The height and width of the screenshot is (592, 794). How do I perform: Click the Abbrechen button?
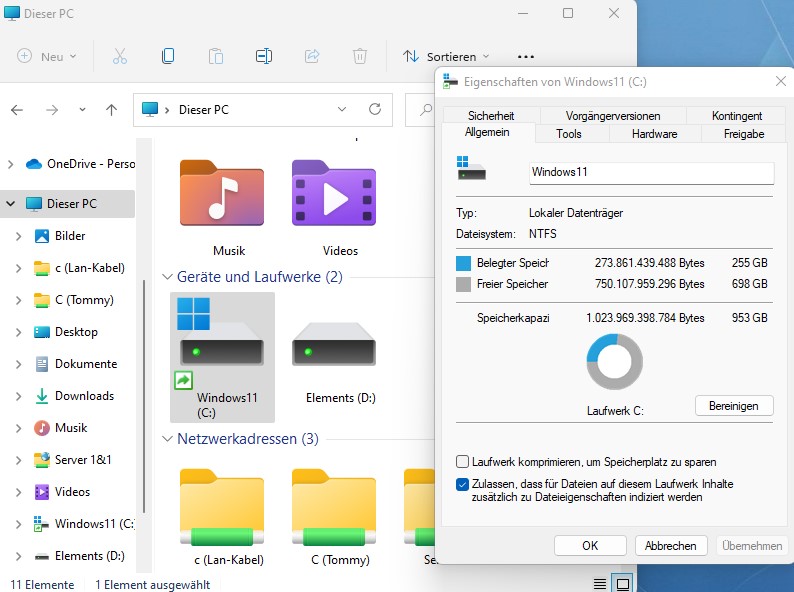click(670, 546)
